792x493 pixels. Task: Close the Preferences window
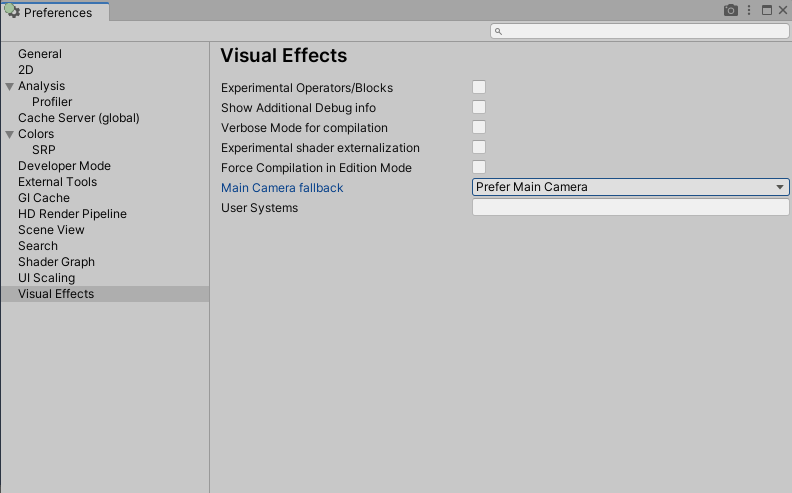click(782, 11)
